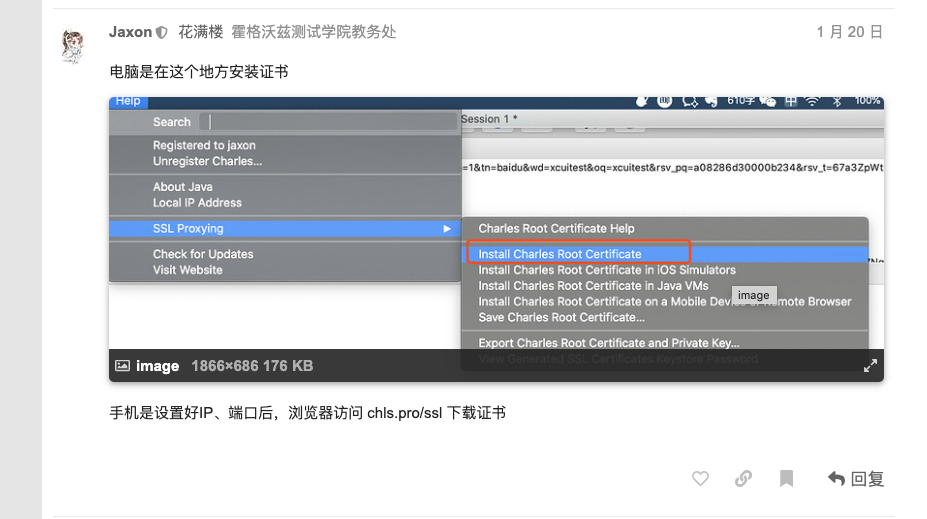Click the SSL Proxying submenu arrow

pyautogui.click(x=447, y=229)
